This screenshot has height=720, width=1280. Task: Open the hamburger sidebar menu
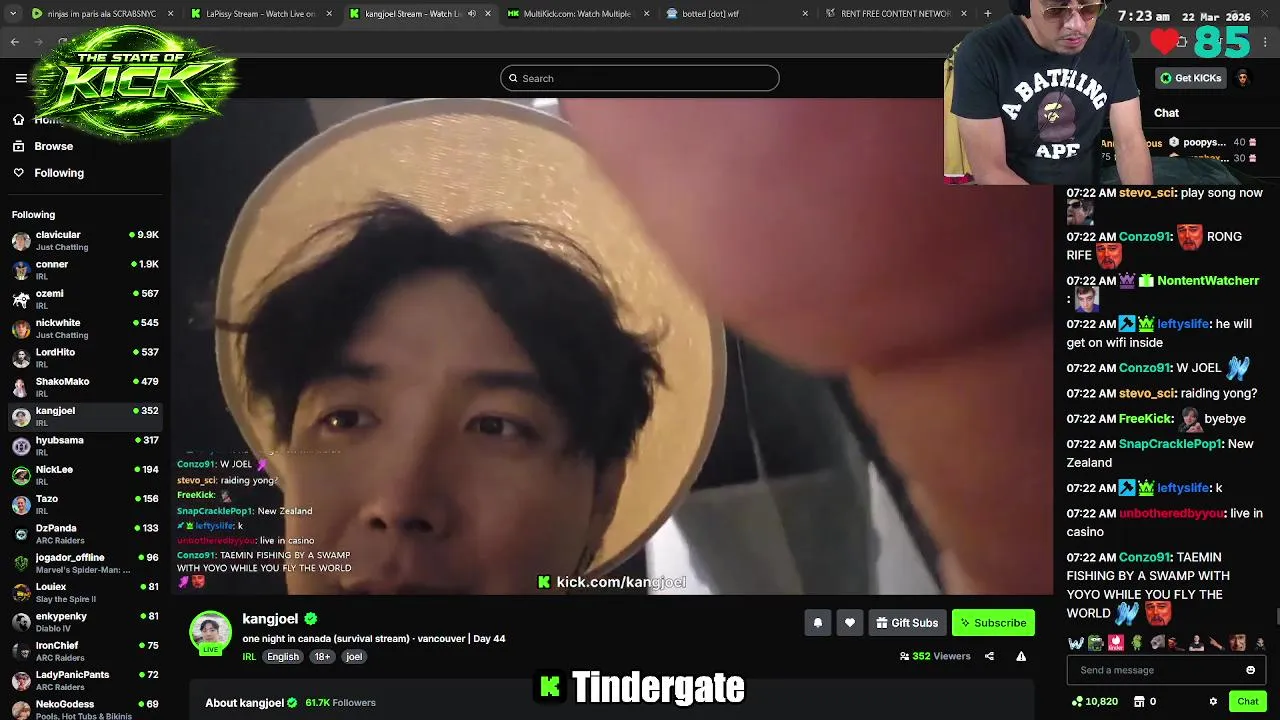21,78
